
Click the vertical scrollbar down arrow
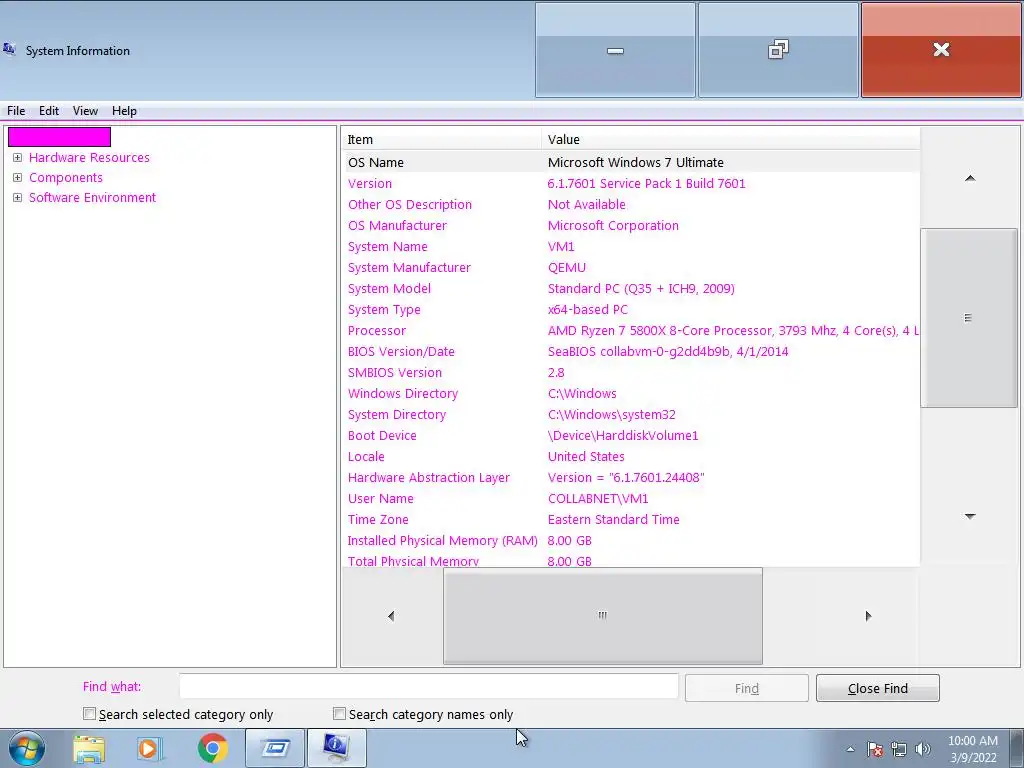click(970, 516)
